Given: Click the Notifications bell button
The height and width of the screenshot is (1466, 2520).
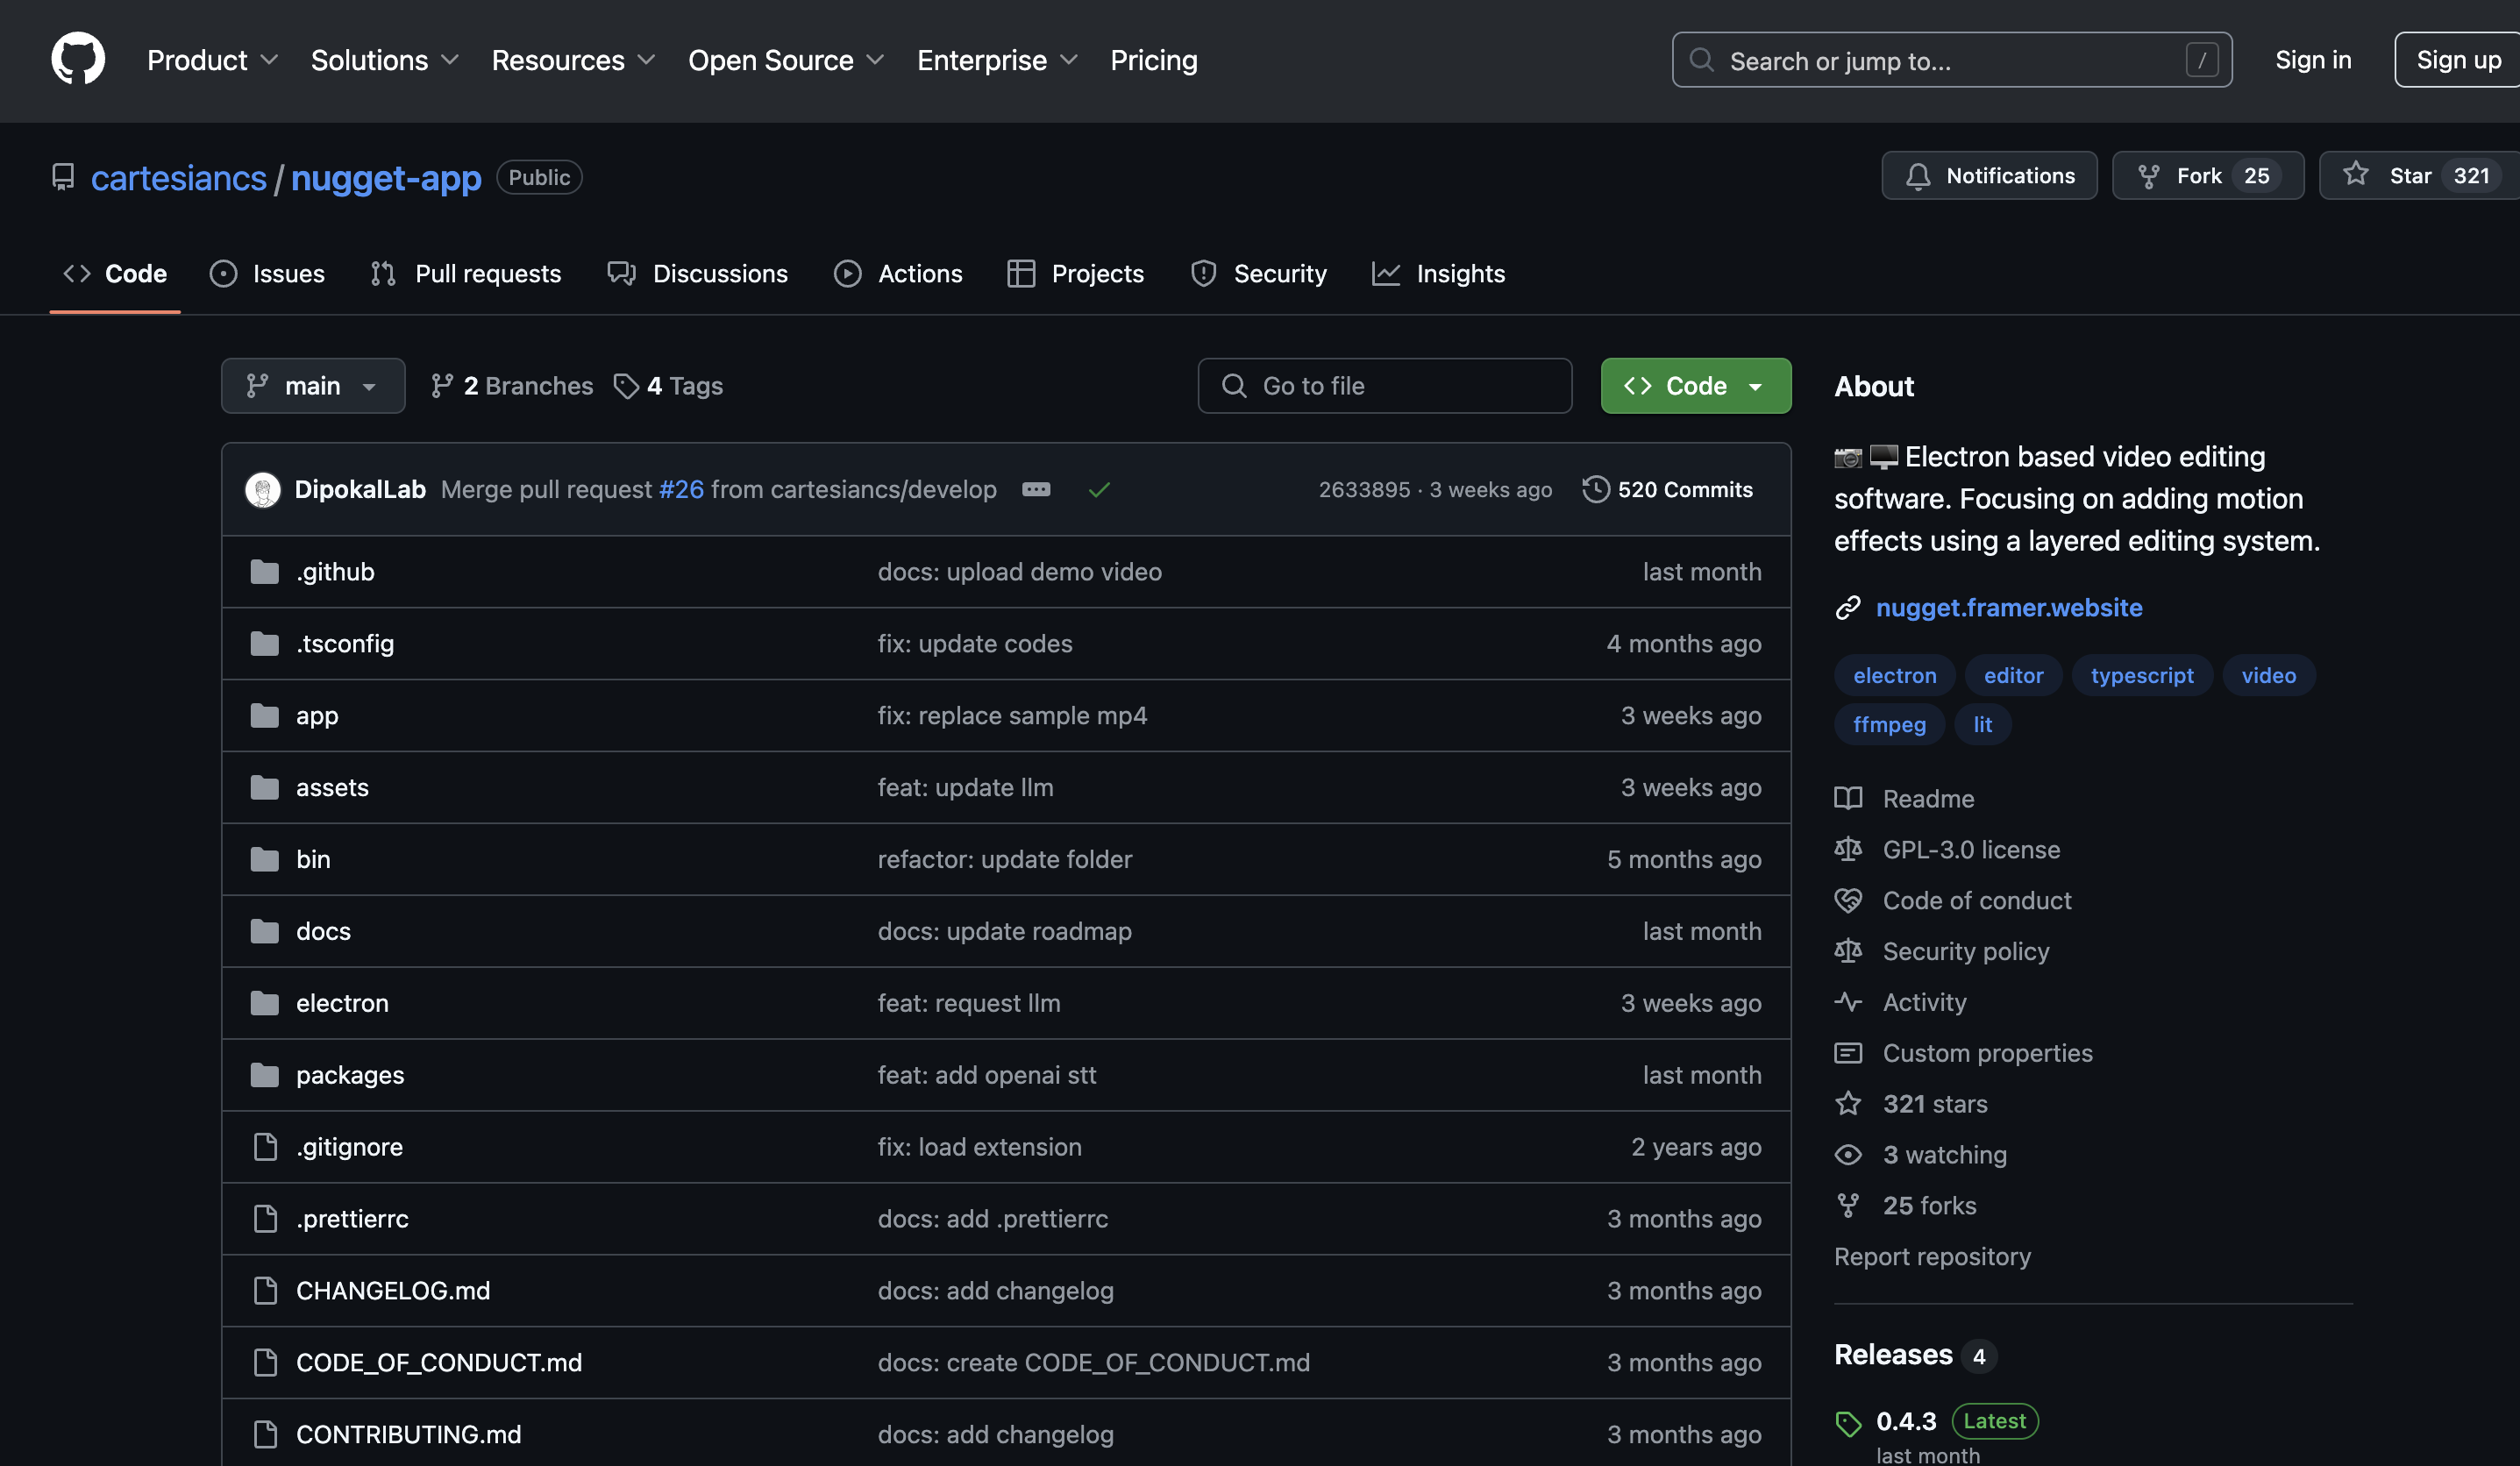Looking at the screenshot, I should 1989,176.
